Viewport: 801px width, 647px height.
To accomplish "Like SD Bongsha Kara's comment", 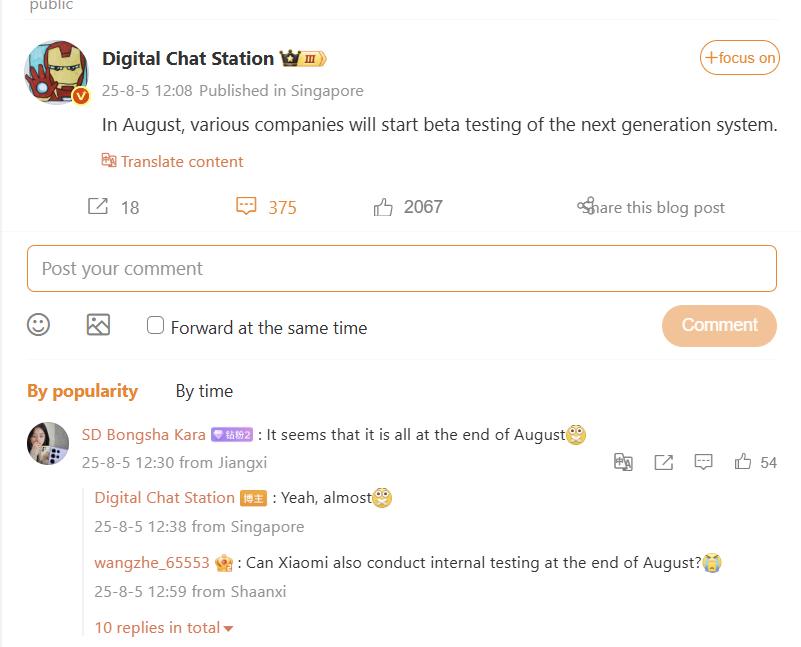I will [x=743, y=462].
